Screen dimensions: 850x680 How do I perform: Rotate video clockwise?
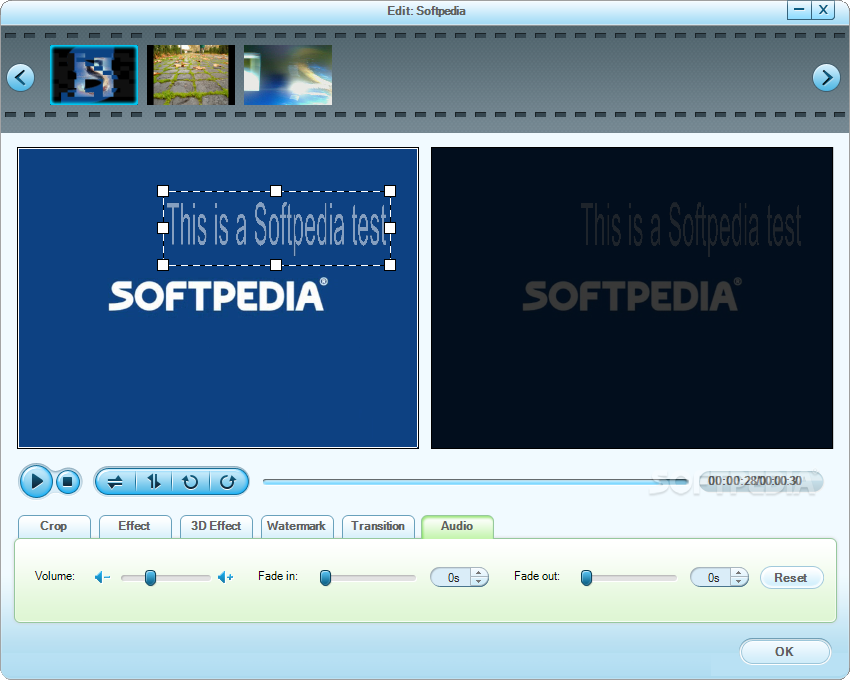click(228, 482)
